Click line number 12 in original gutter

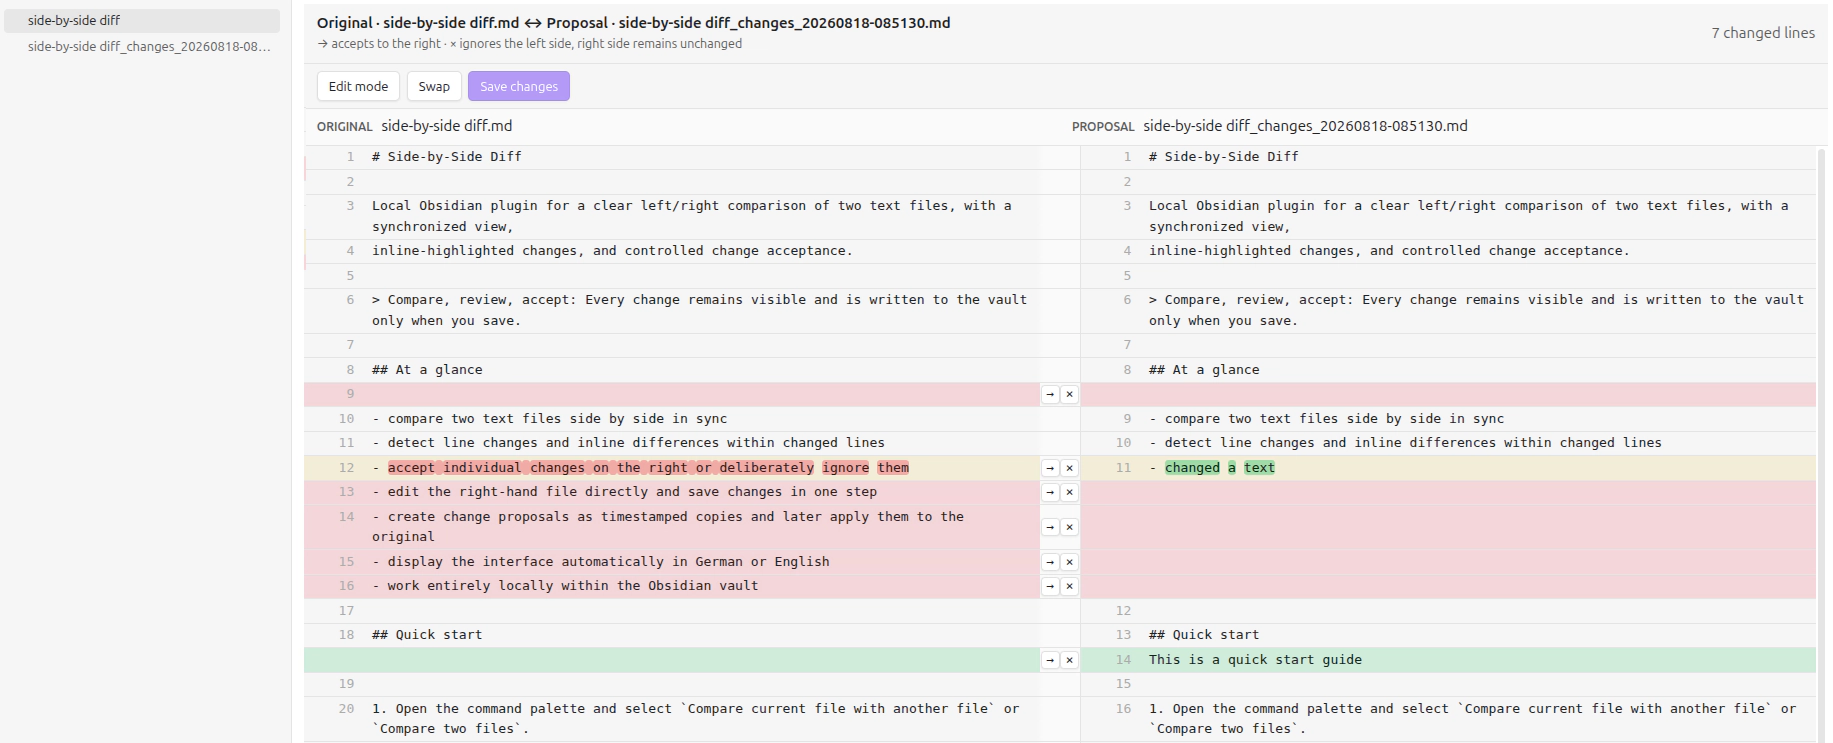pyautogui.click(x=346, y=468)
